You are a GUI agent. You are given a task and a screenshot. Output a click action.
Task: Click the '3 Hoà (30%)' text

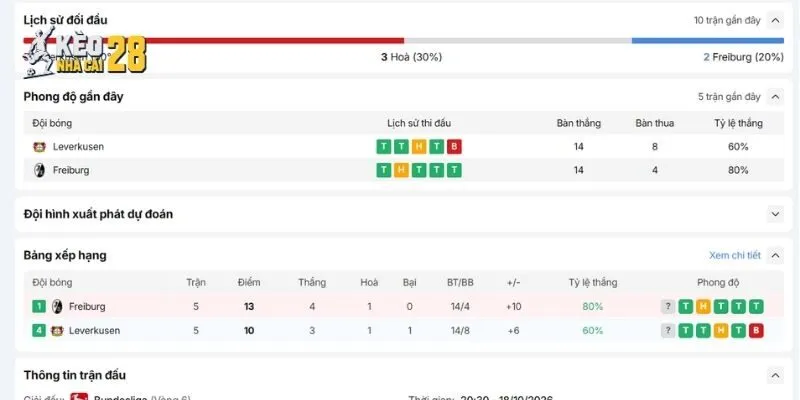(411, 57)
